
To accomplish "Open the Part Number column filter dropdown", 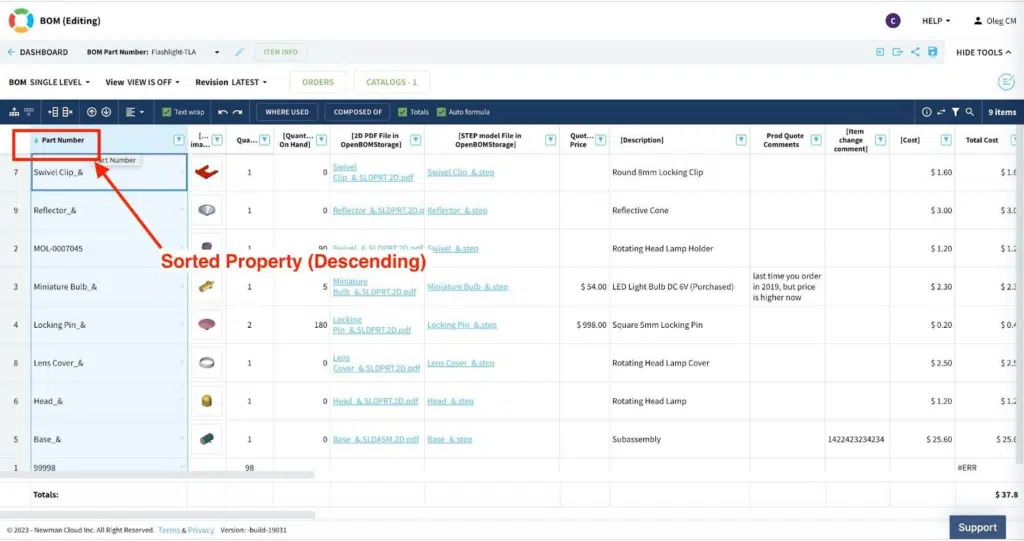I will pyautogui.click(x=178, y=140).
